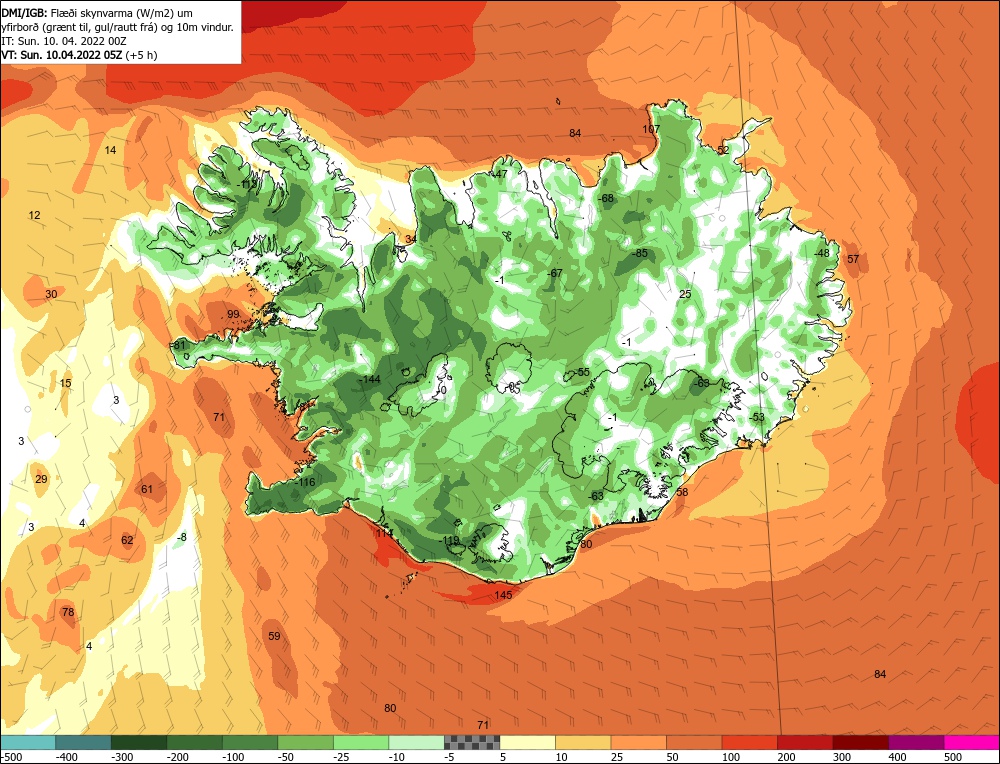Click the map value '114' on southwest coast
The width and height of the screenshot is (1000, 764).
tap(384, 533)
